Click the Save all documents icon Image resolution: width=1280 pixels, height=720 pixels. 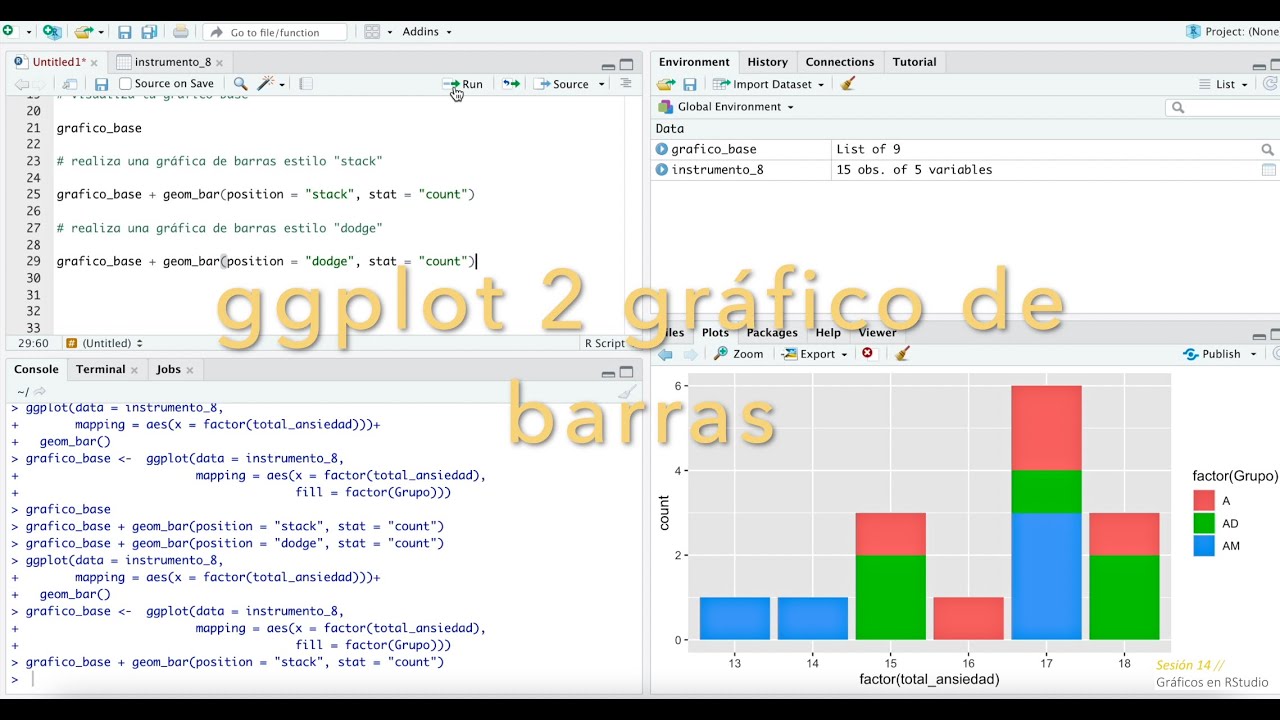click(149, 32)
